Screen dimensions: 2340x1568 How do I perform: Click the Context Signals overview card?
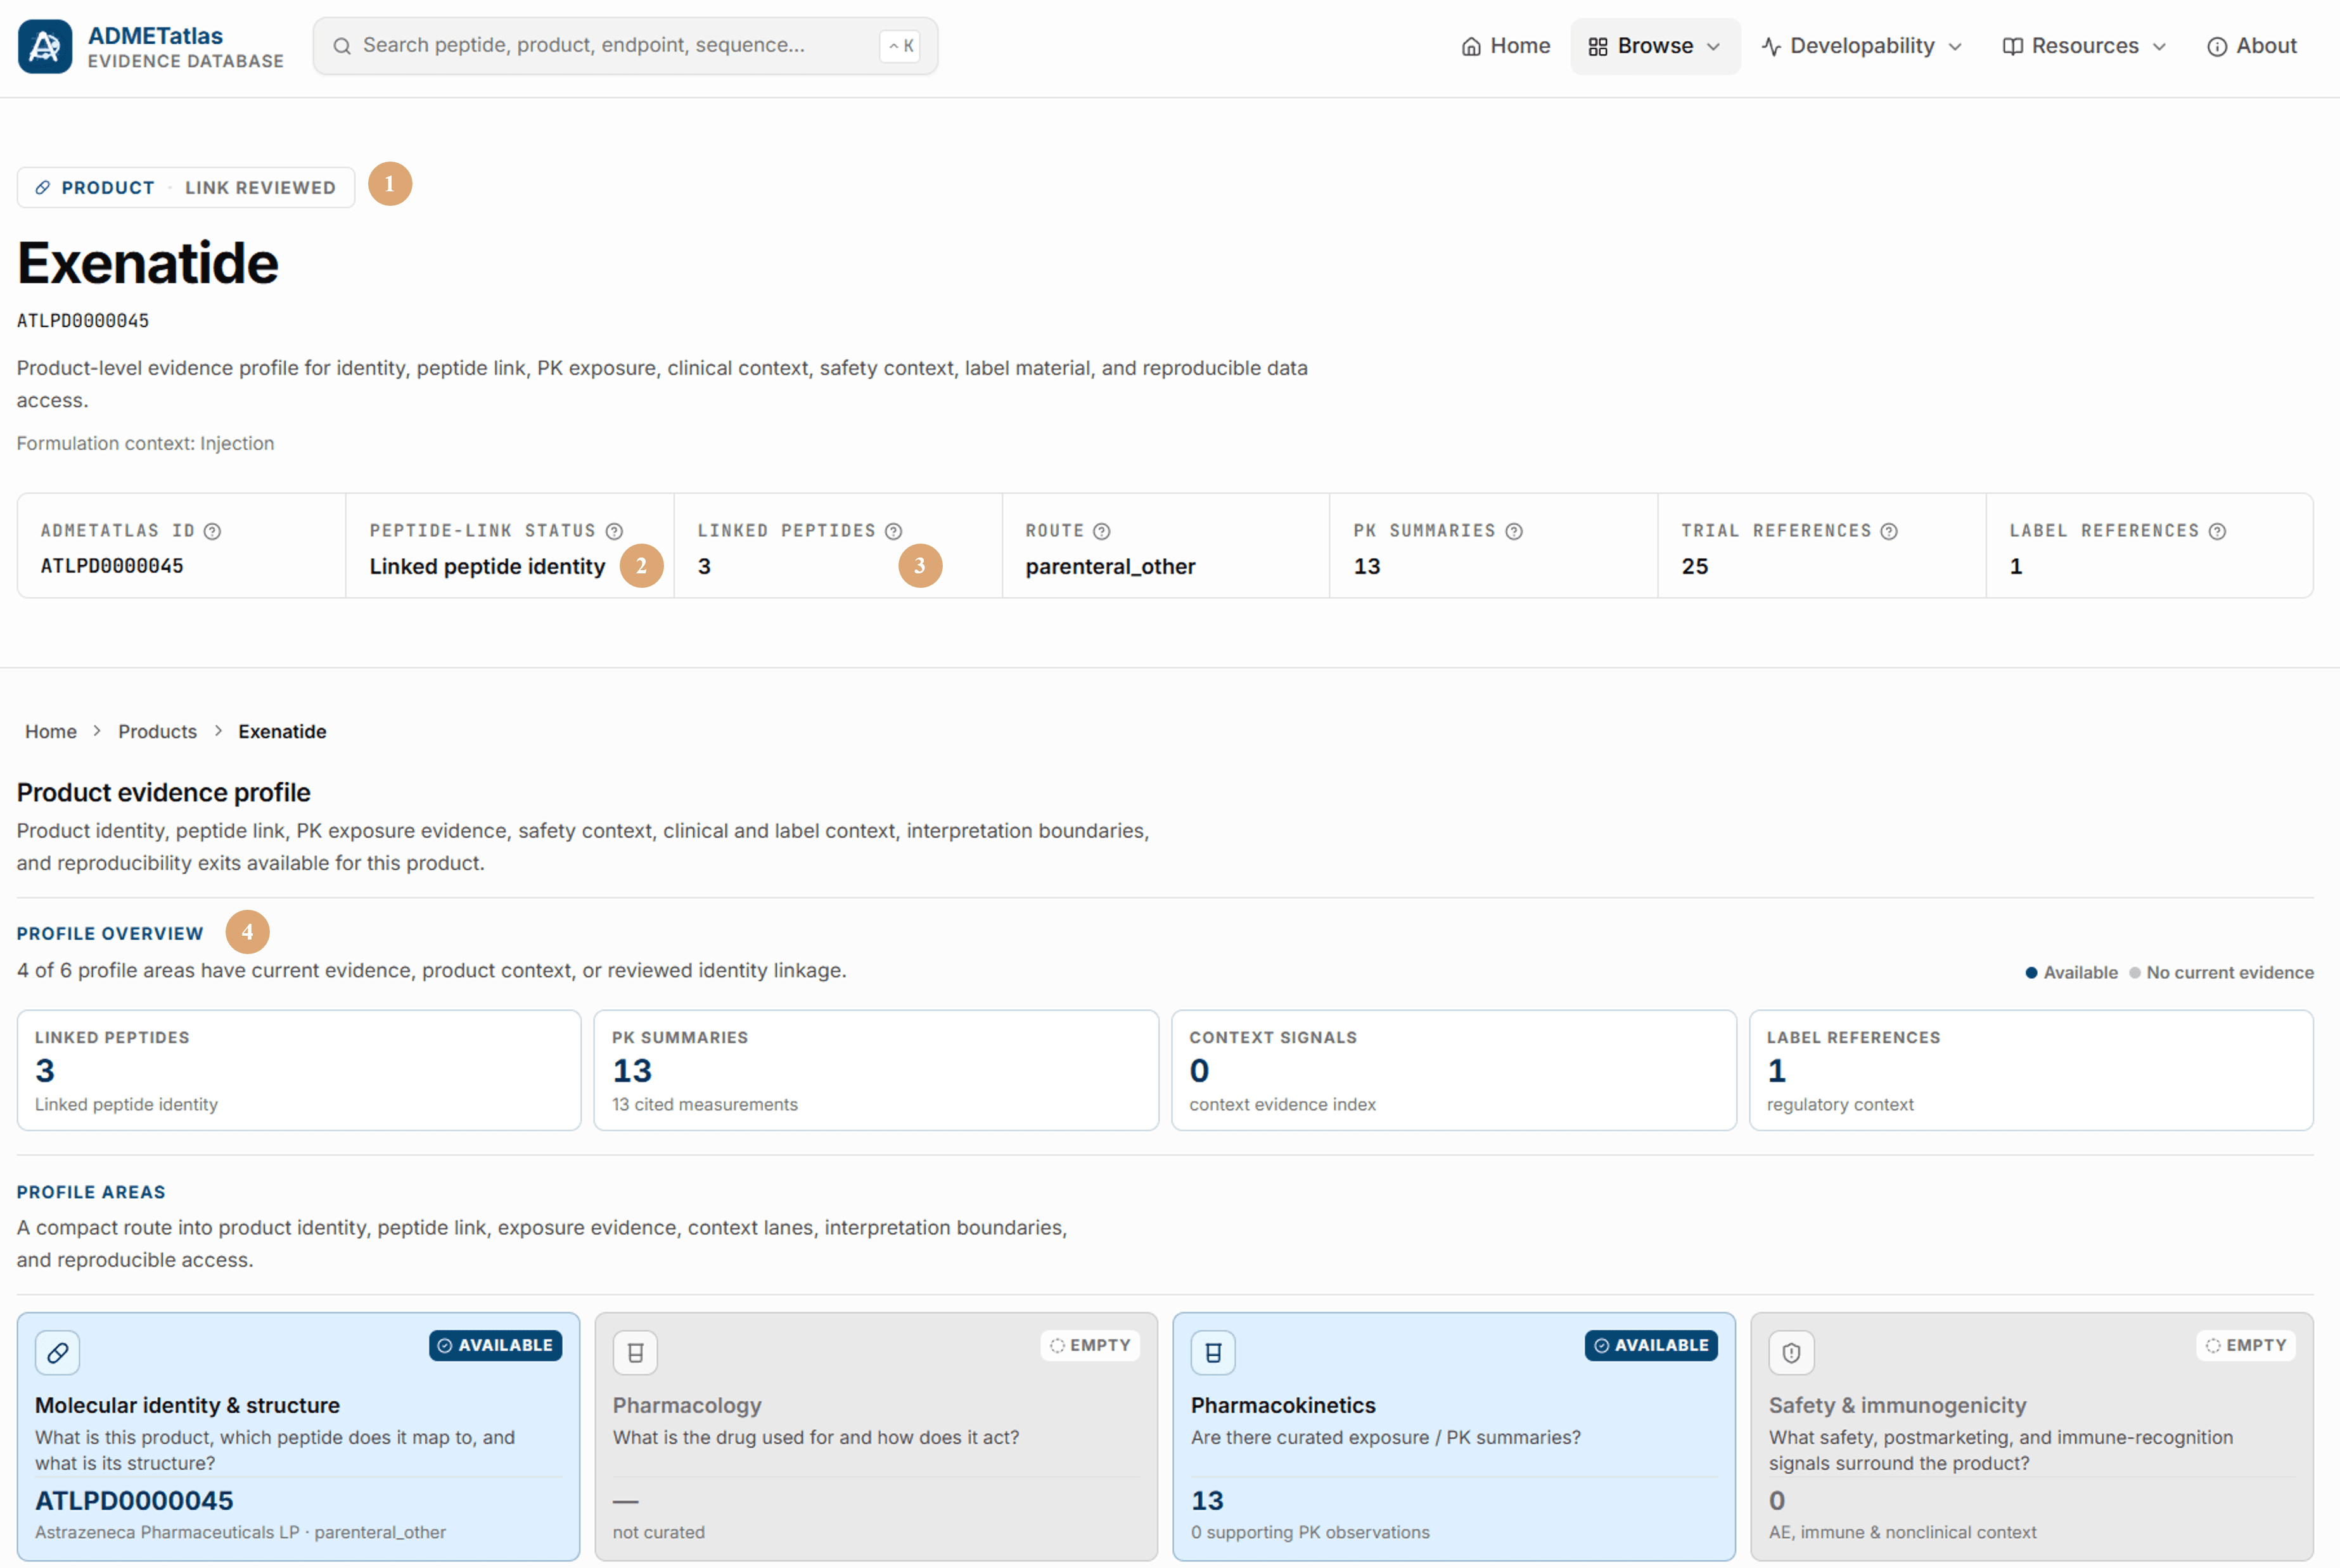click(1454, 1070)
